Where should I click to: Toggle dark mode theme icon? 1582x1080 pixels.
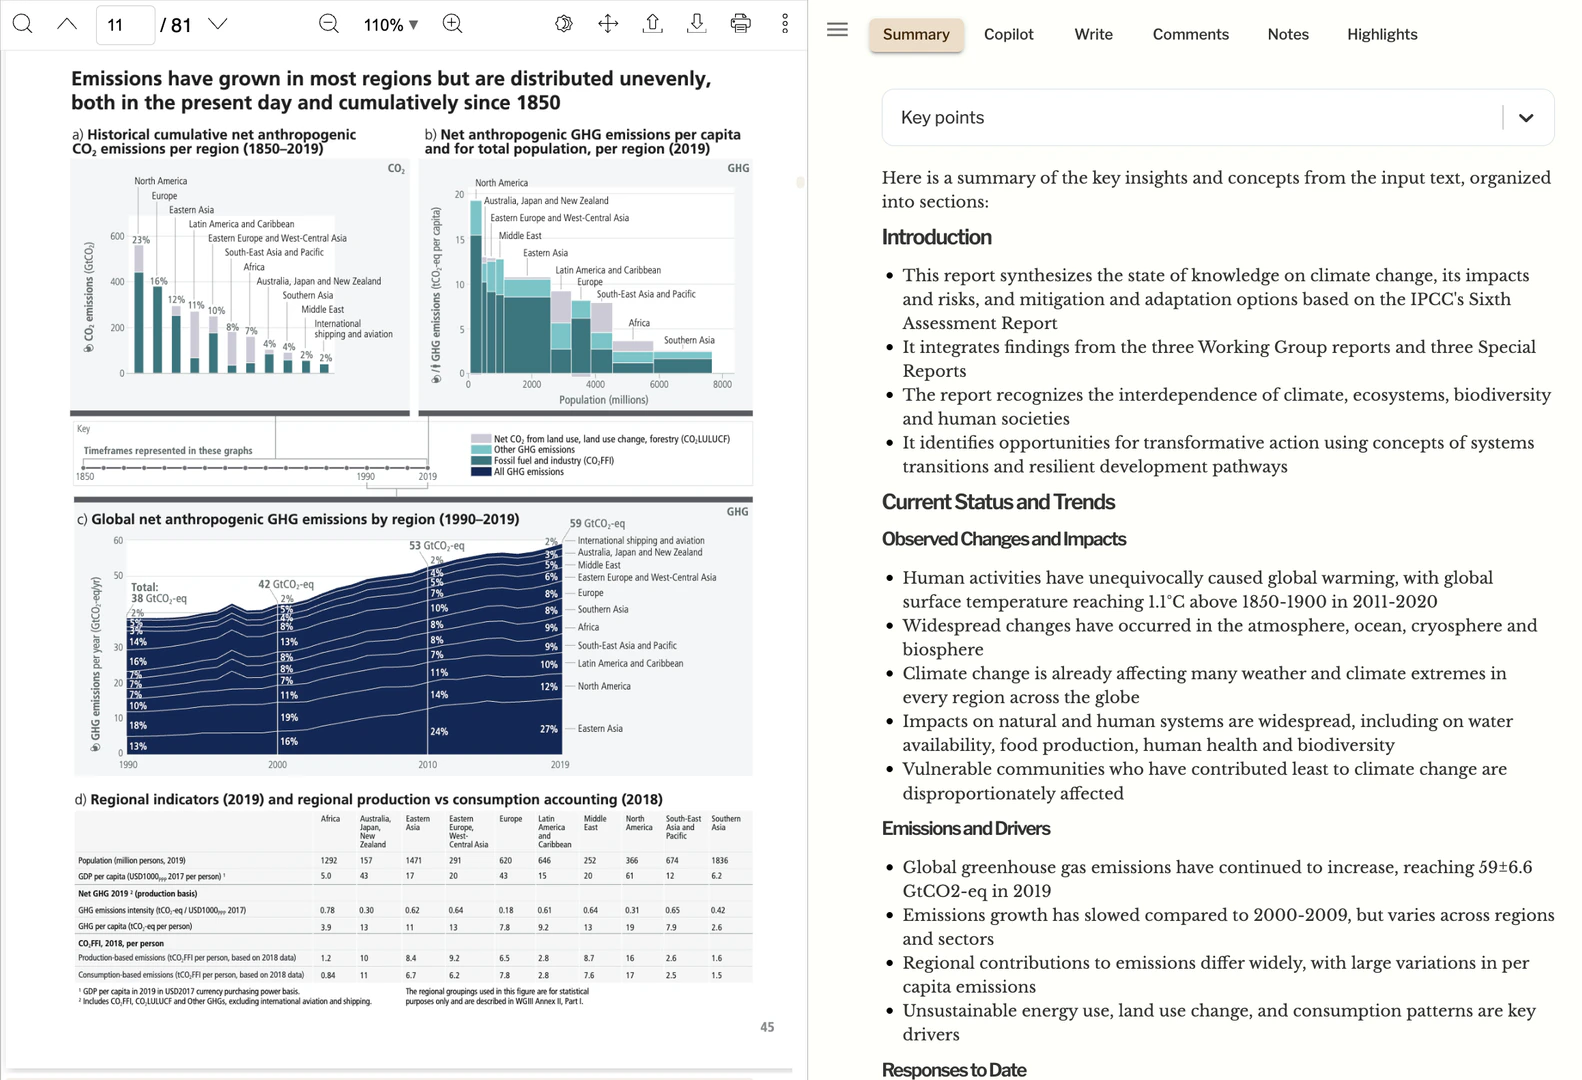564,24
